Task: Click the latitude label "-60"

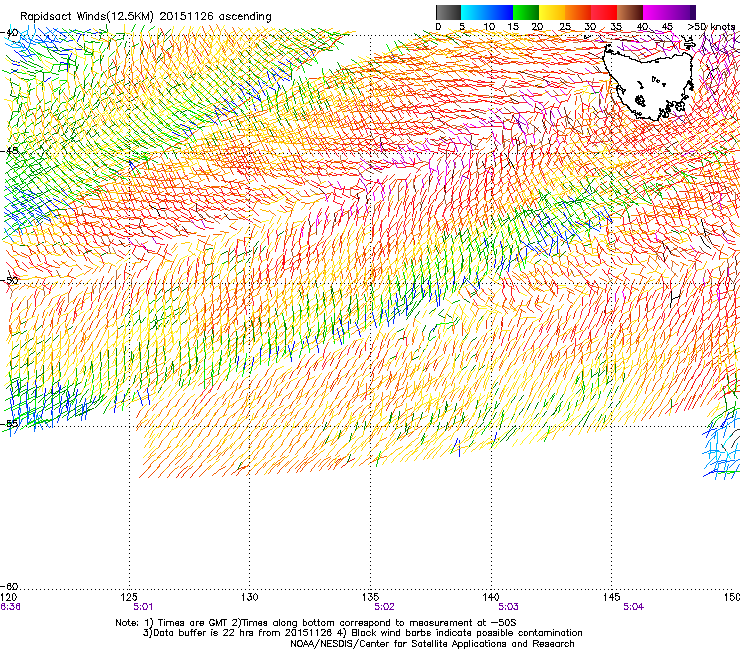Action: (x=10, y=586)
